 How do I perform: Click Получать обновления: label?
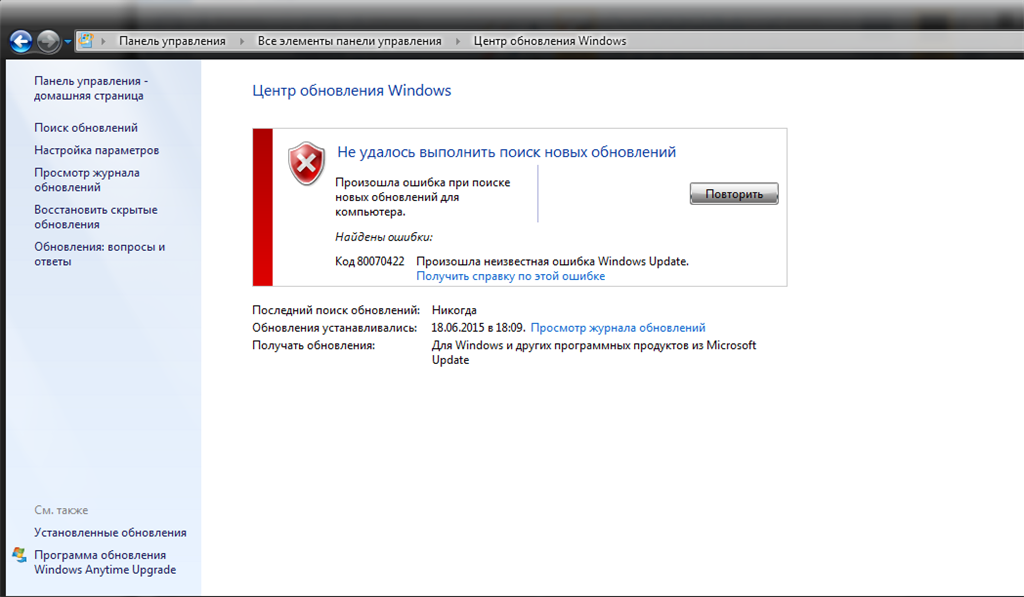pos(313,346)
